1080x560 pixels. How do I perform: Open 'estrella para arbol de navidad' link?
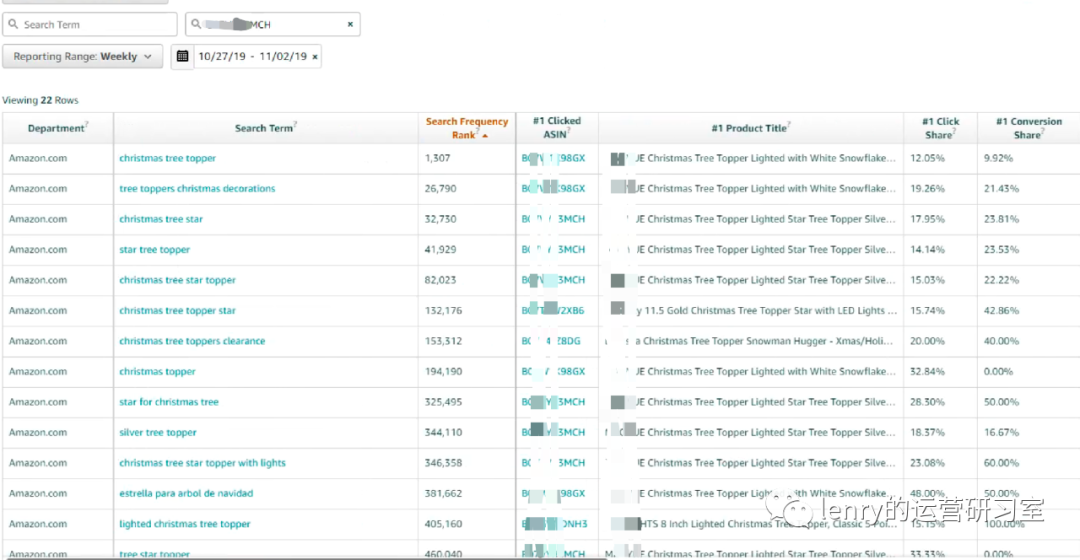pyautogui.click(x=186, y=493)
